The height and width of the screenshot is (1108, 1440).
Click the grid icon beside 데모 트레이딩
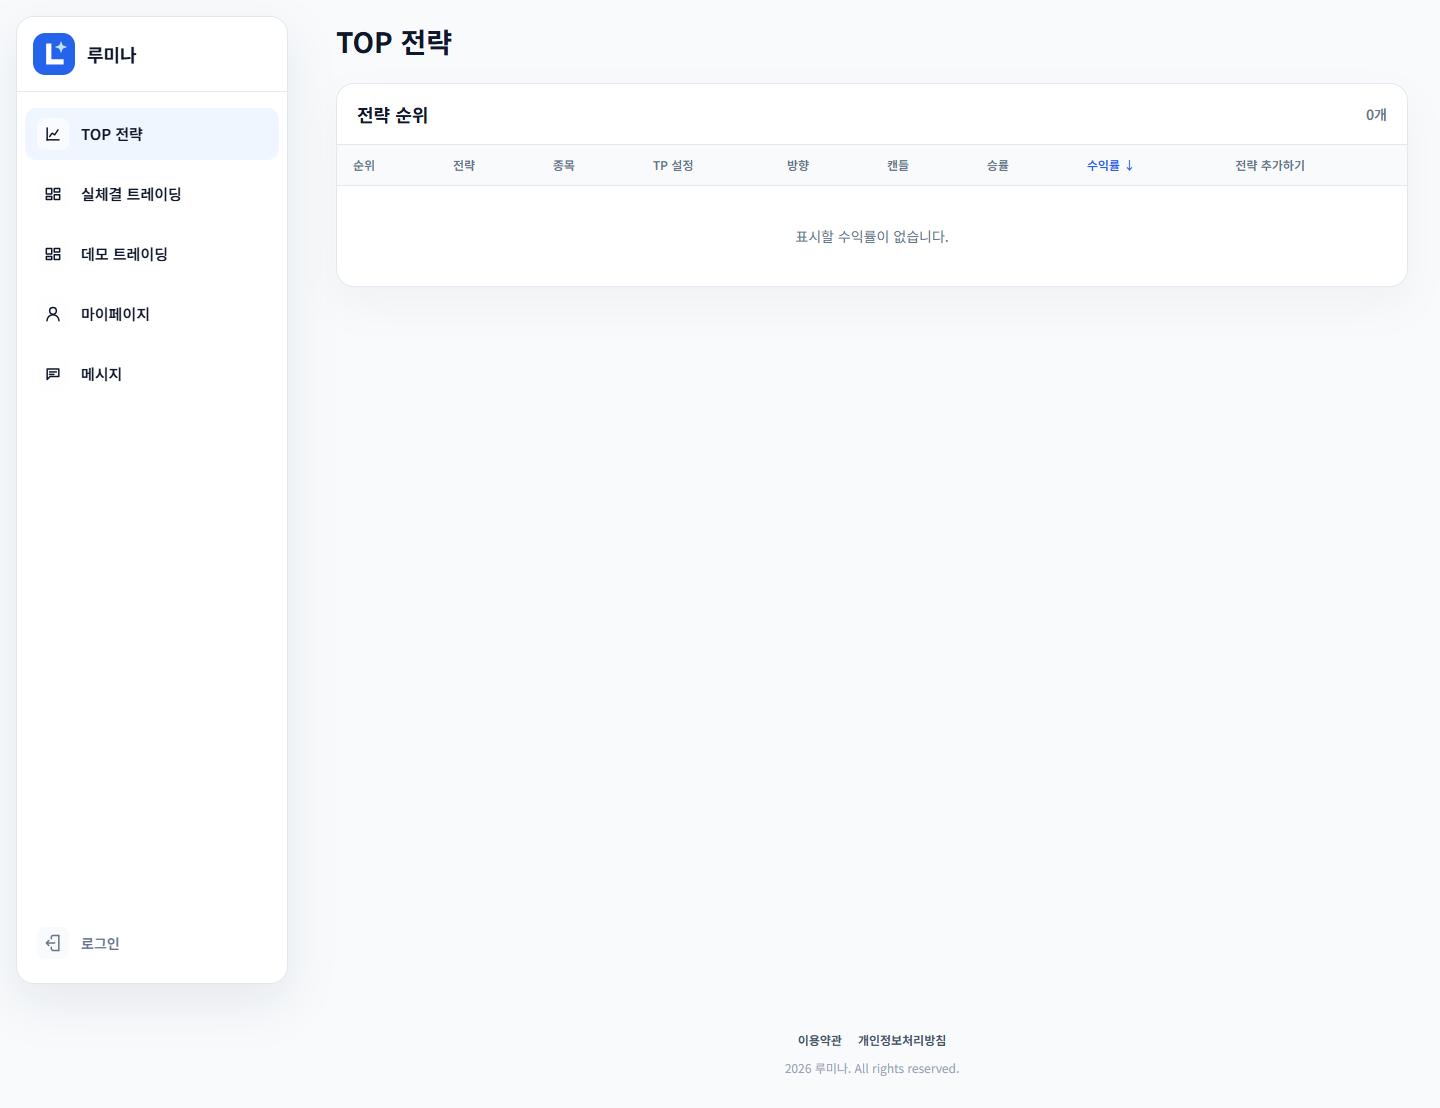[x=53, y=254]
